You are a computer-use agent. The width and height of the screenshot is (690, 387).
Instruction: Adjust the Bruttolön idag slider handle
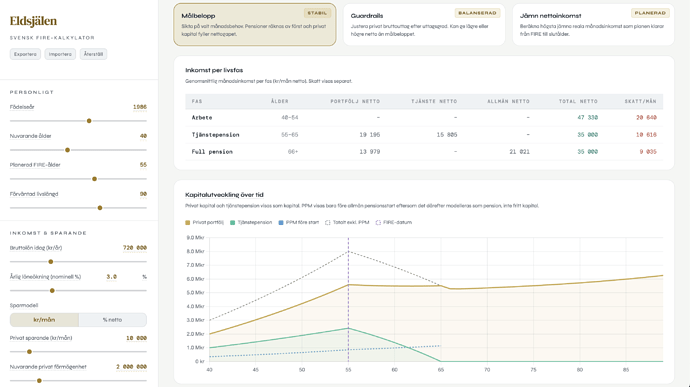point(51,262)
